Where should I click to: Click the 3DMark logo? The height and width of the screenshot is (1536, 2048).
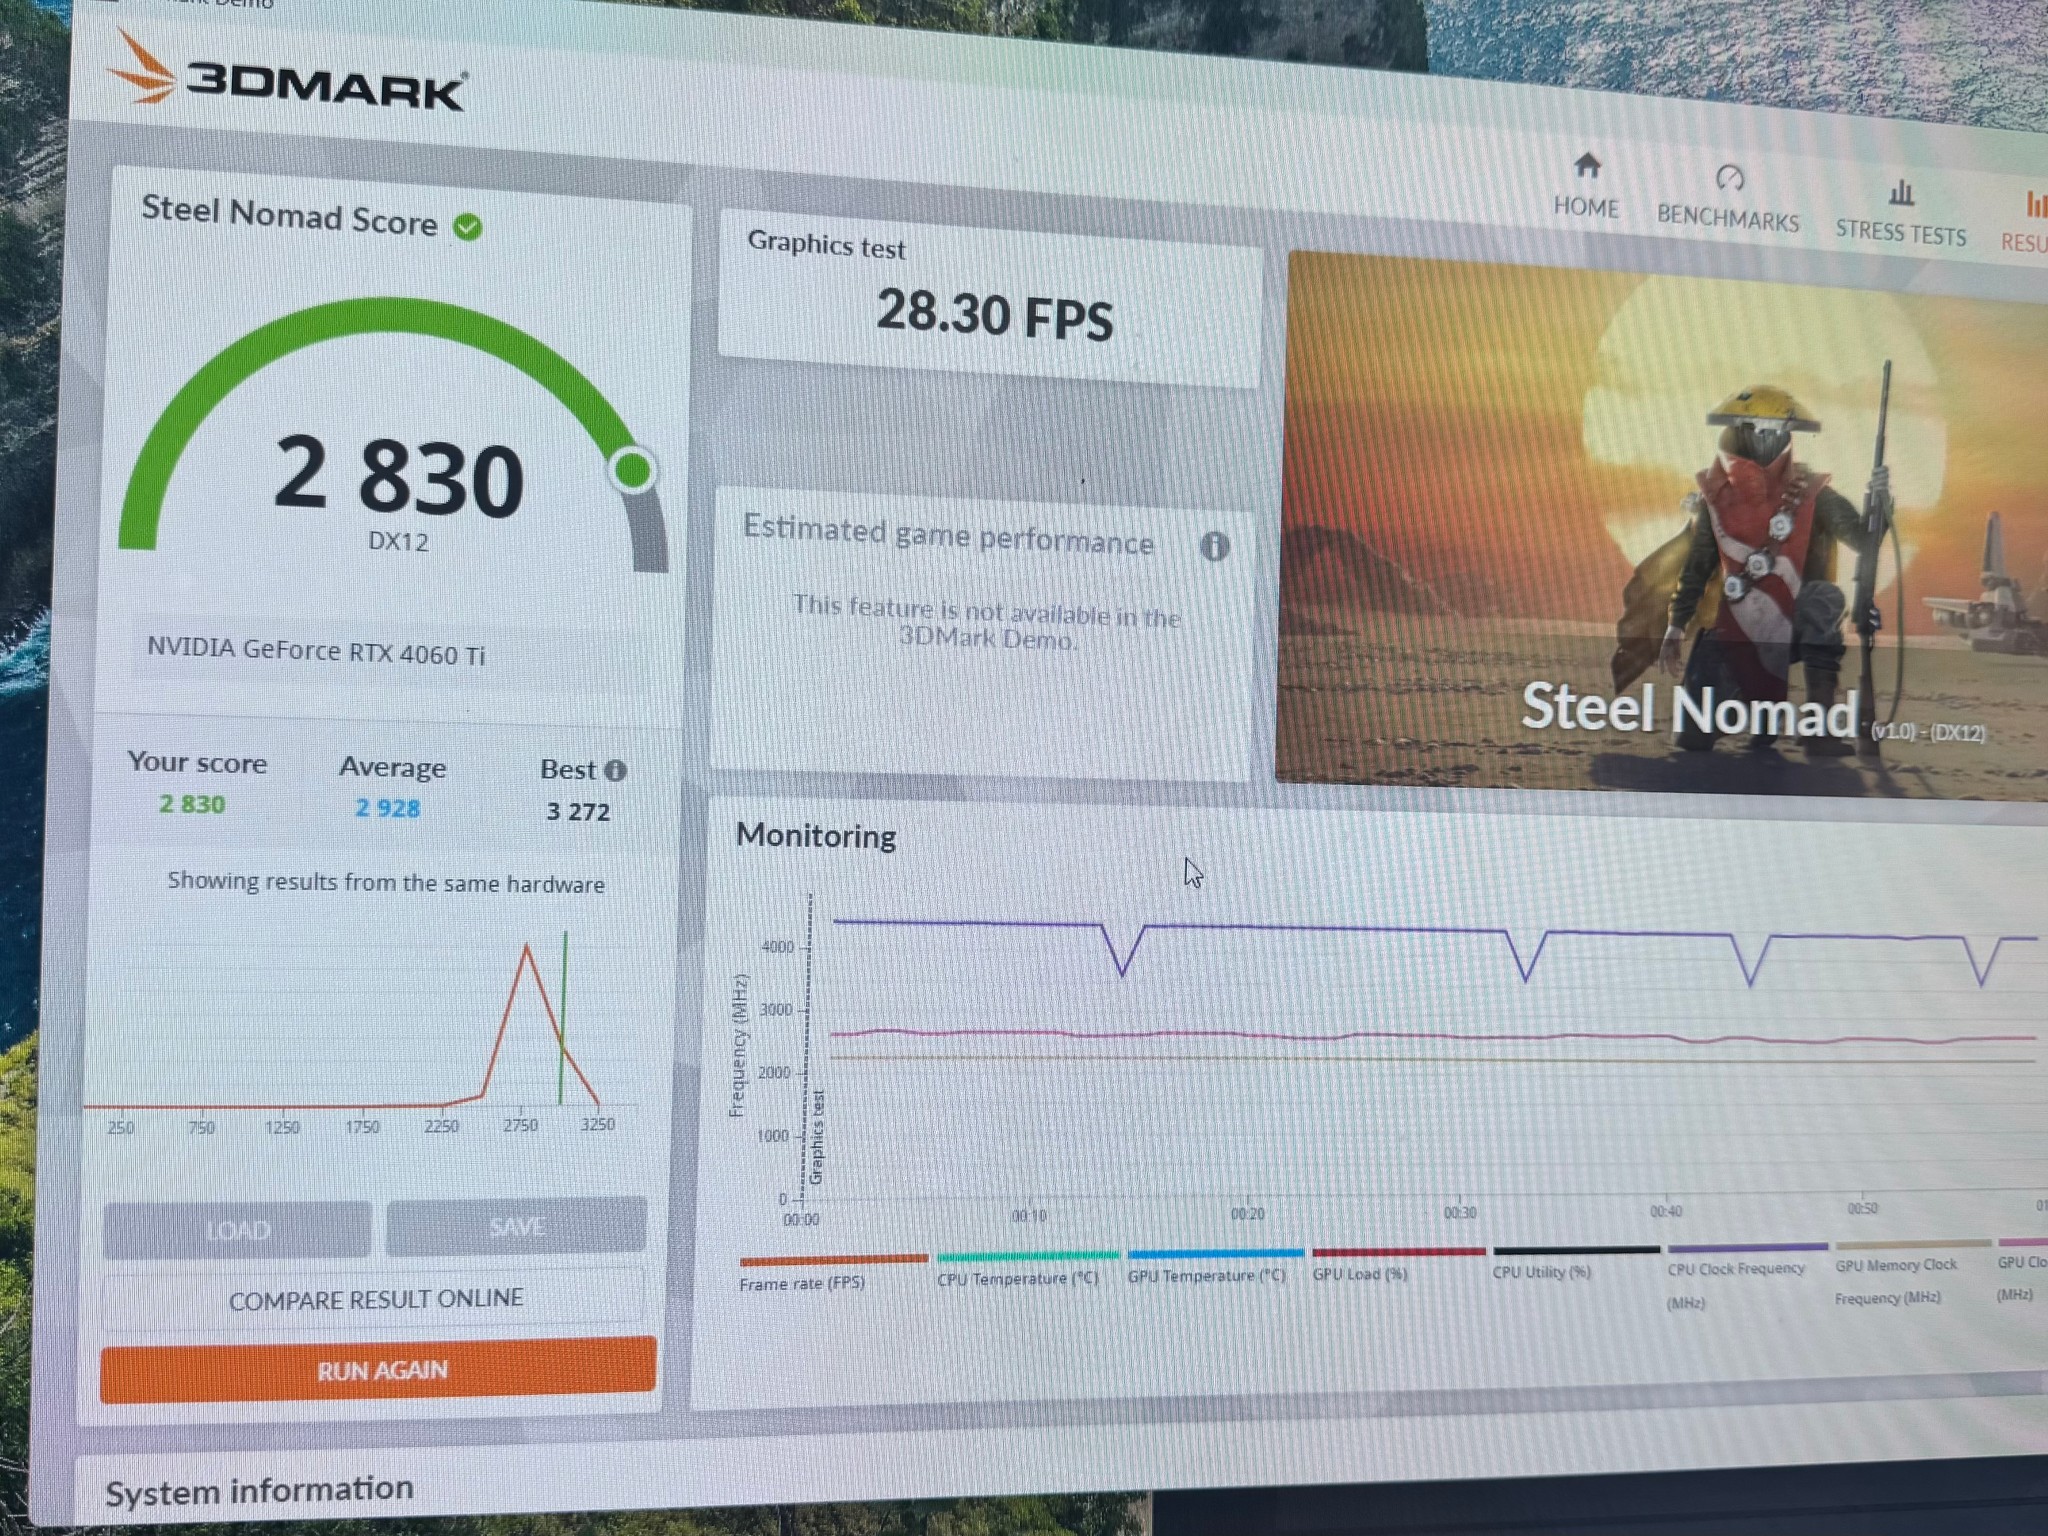click(287, 75)
